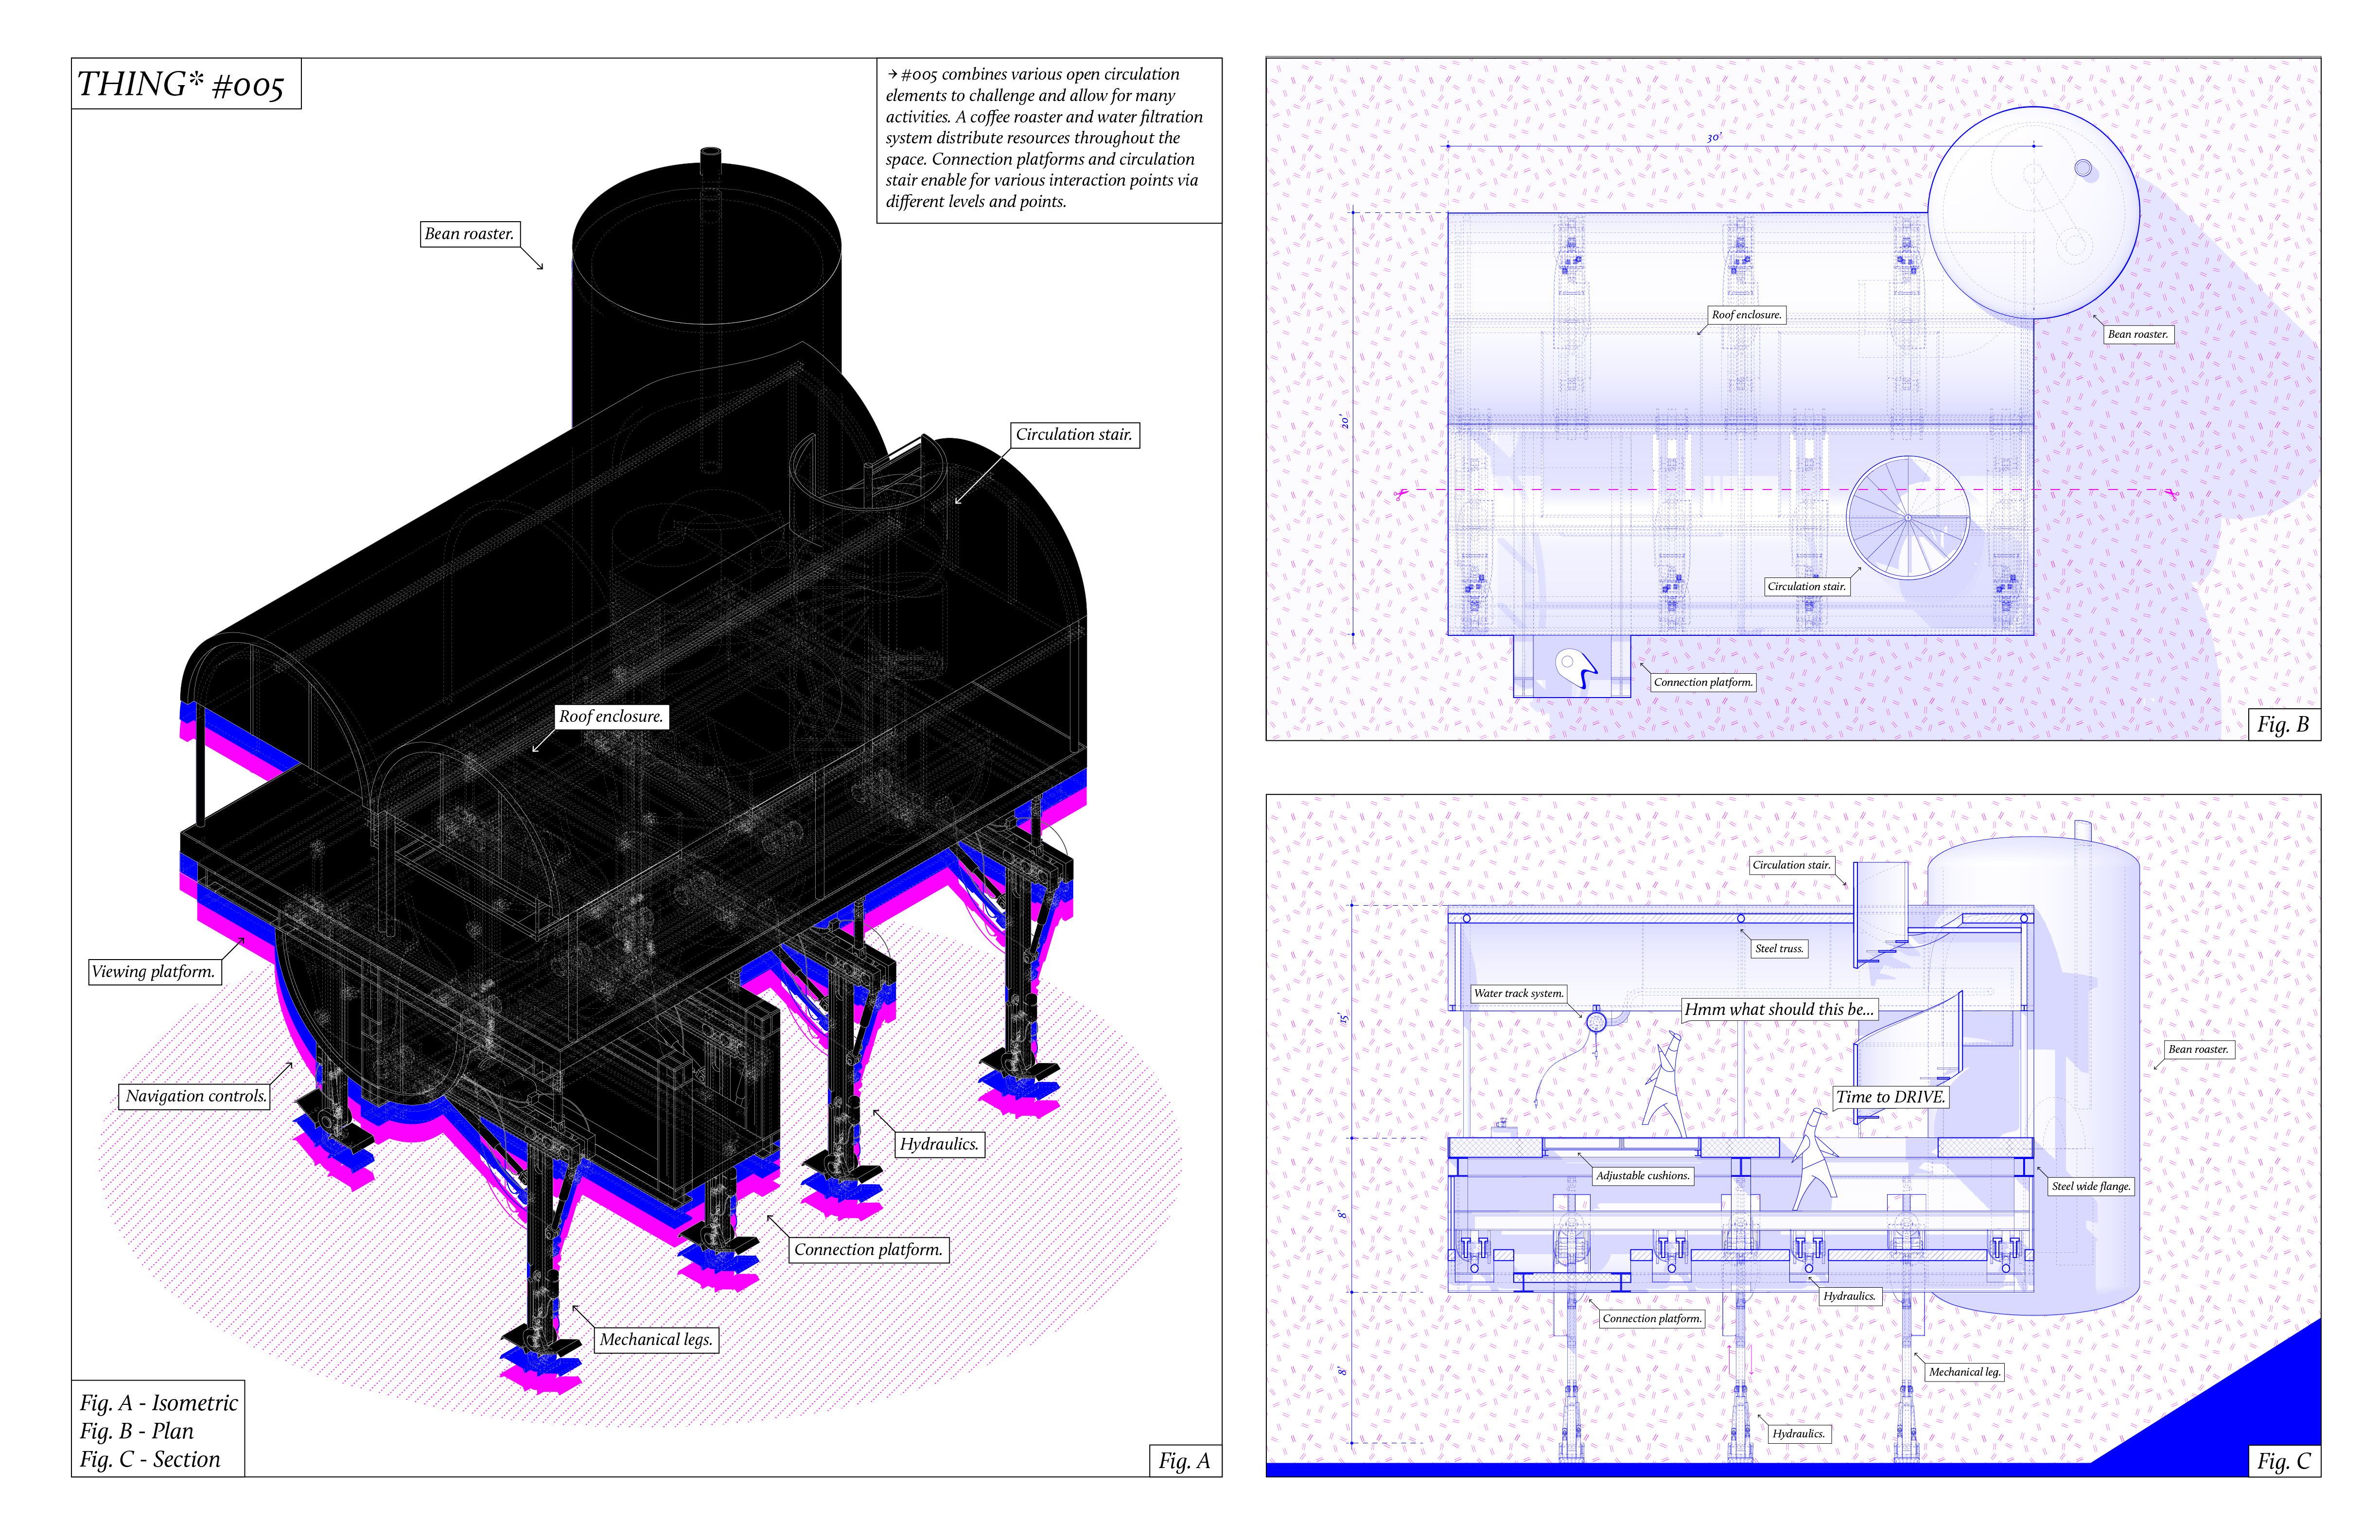The height and width of the screenshot is (1540, 2380).
Task: Click the speech text "Hmm what should this be..."
Action: [x=1779, y=1010]
